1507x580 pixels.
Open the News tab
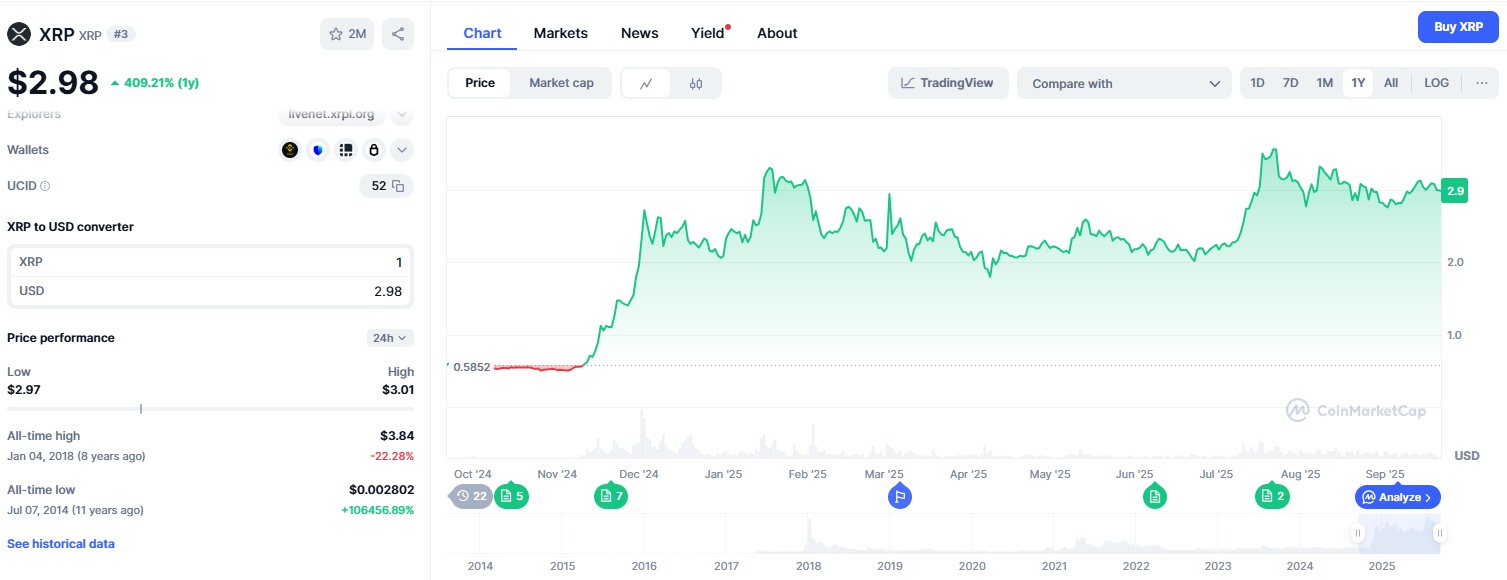click(x=640, y=33)
